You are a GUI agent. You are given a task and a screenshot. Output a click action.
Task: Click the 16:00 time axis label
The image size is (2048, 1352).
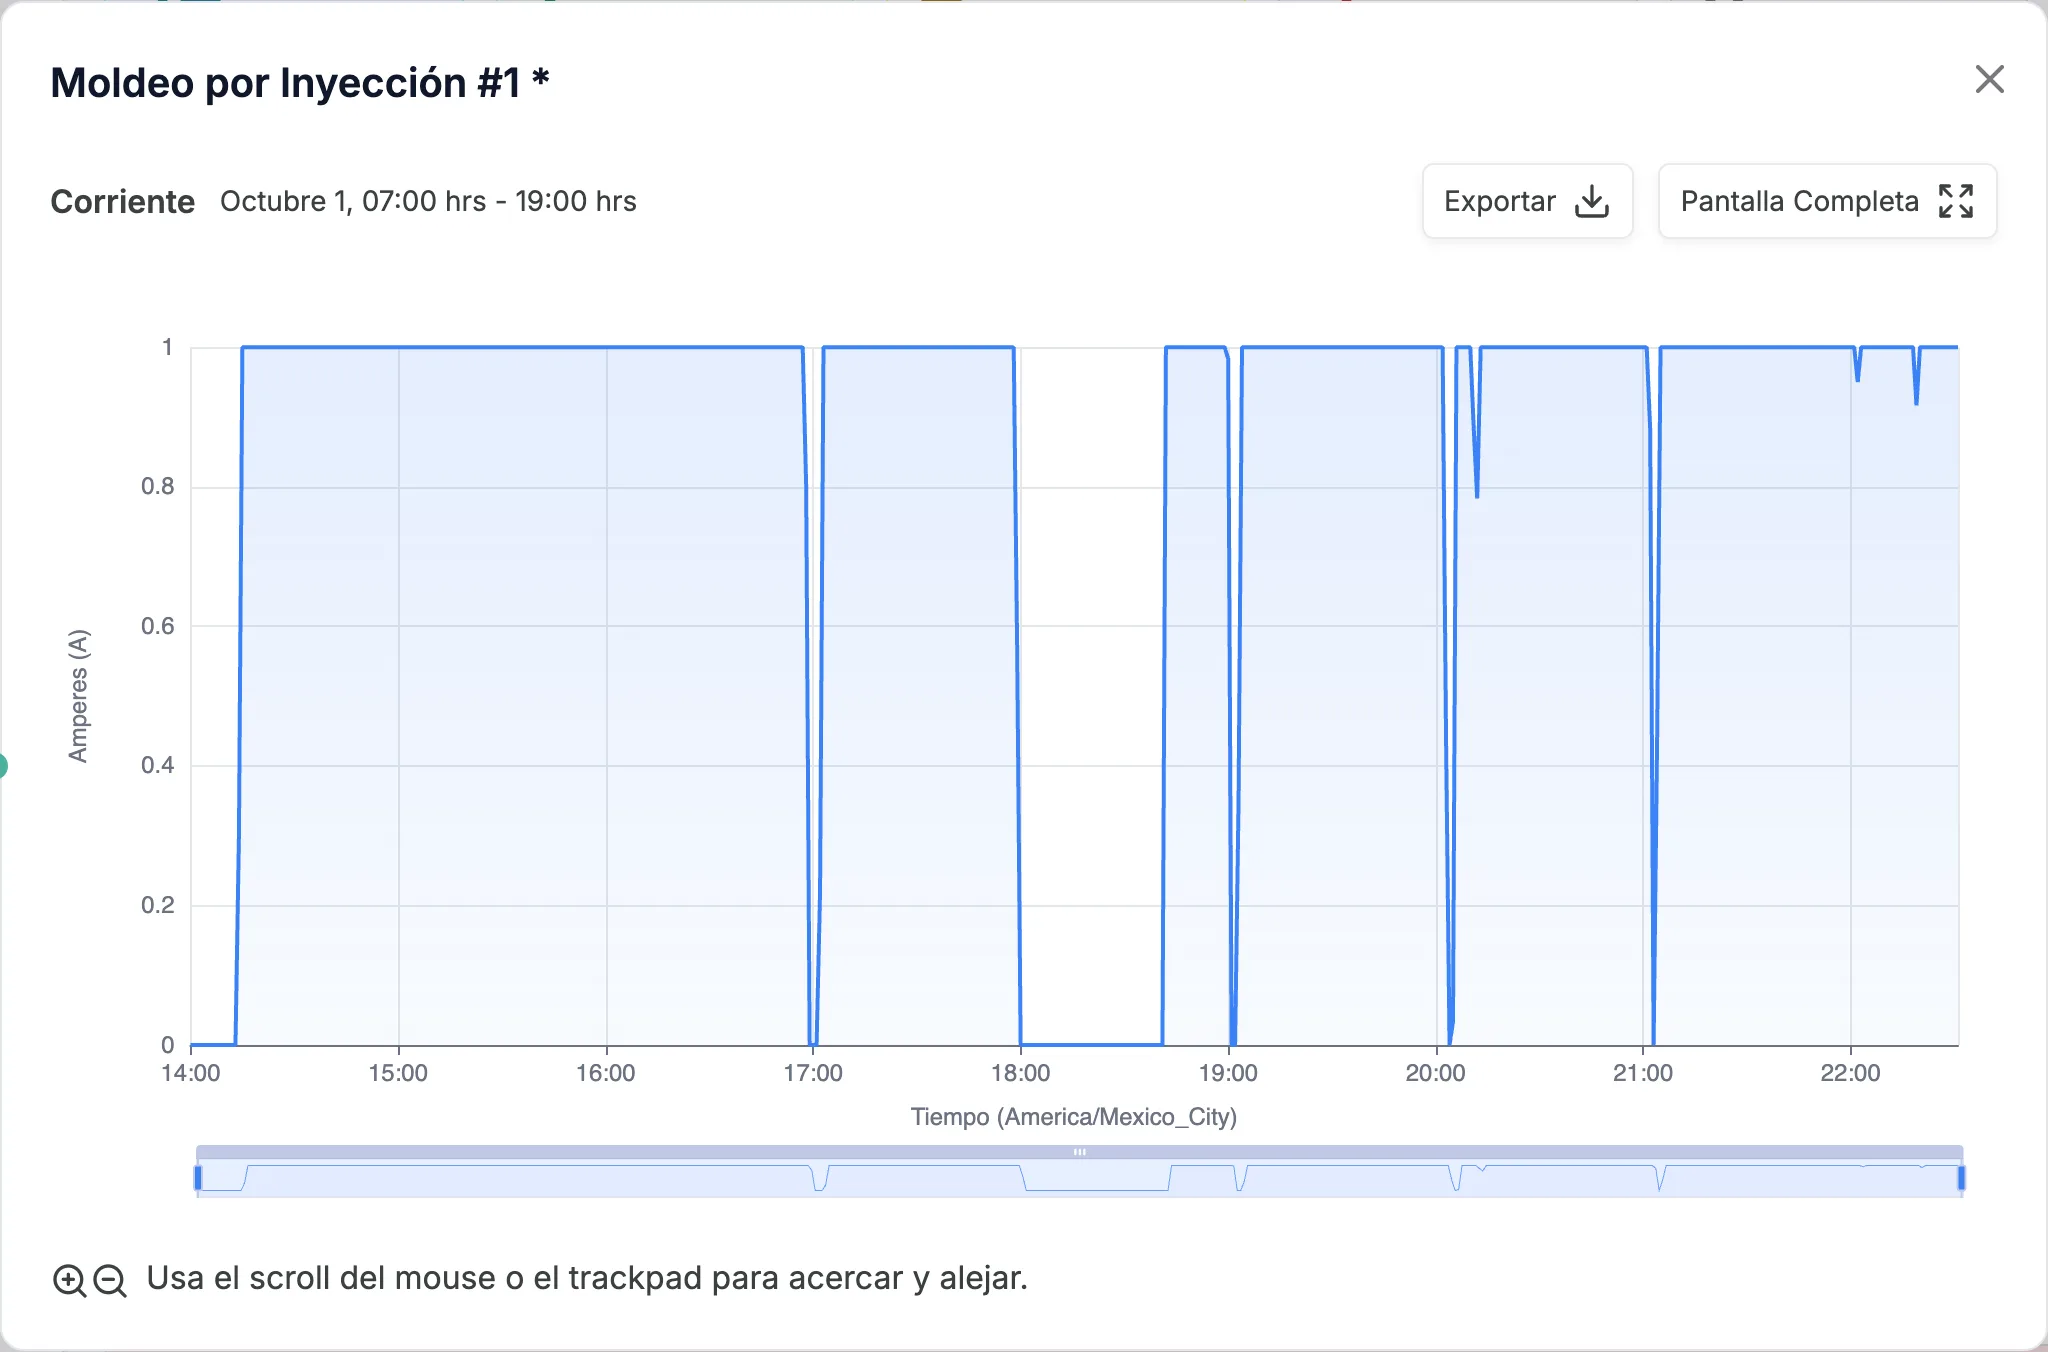(x=606, y=1073)
